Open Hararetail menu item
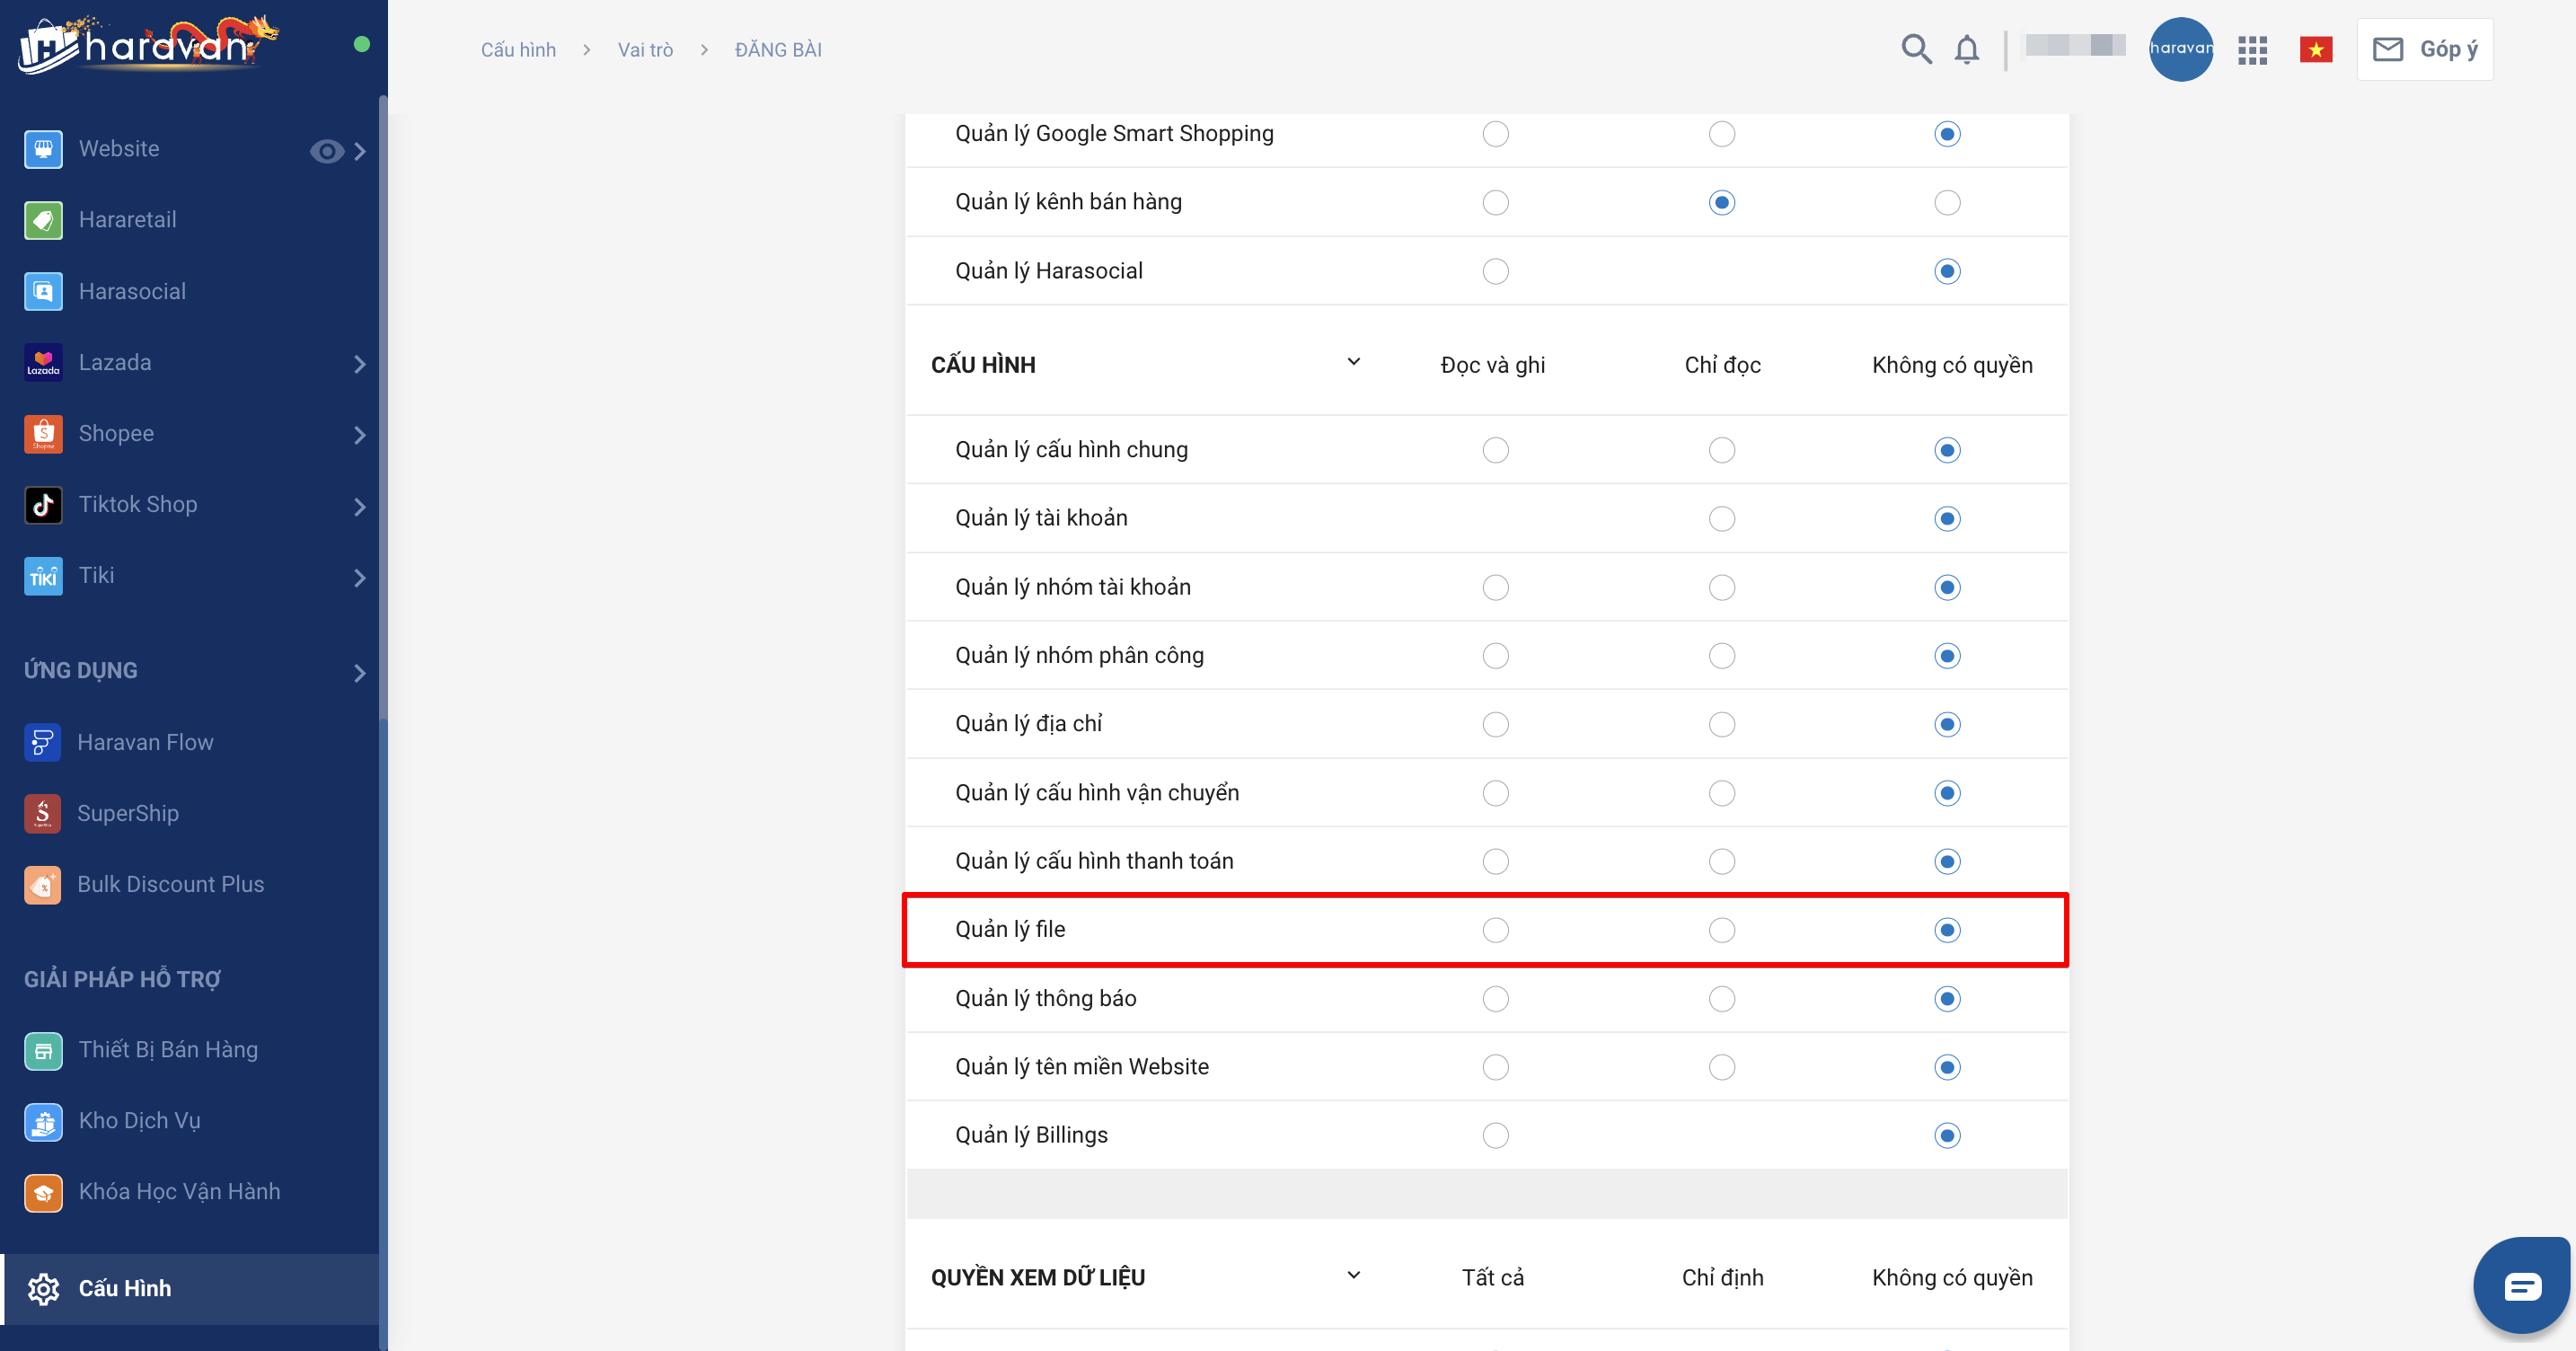 pos(127,220)
